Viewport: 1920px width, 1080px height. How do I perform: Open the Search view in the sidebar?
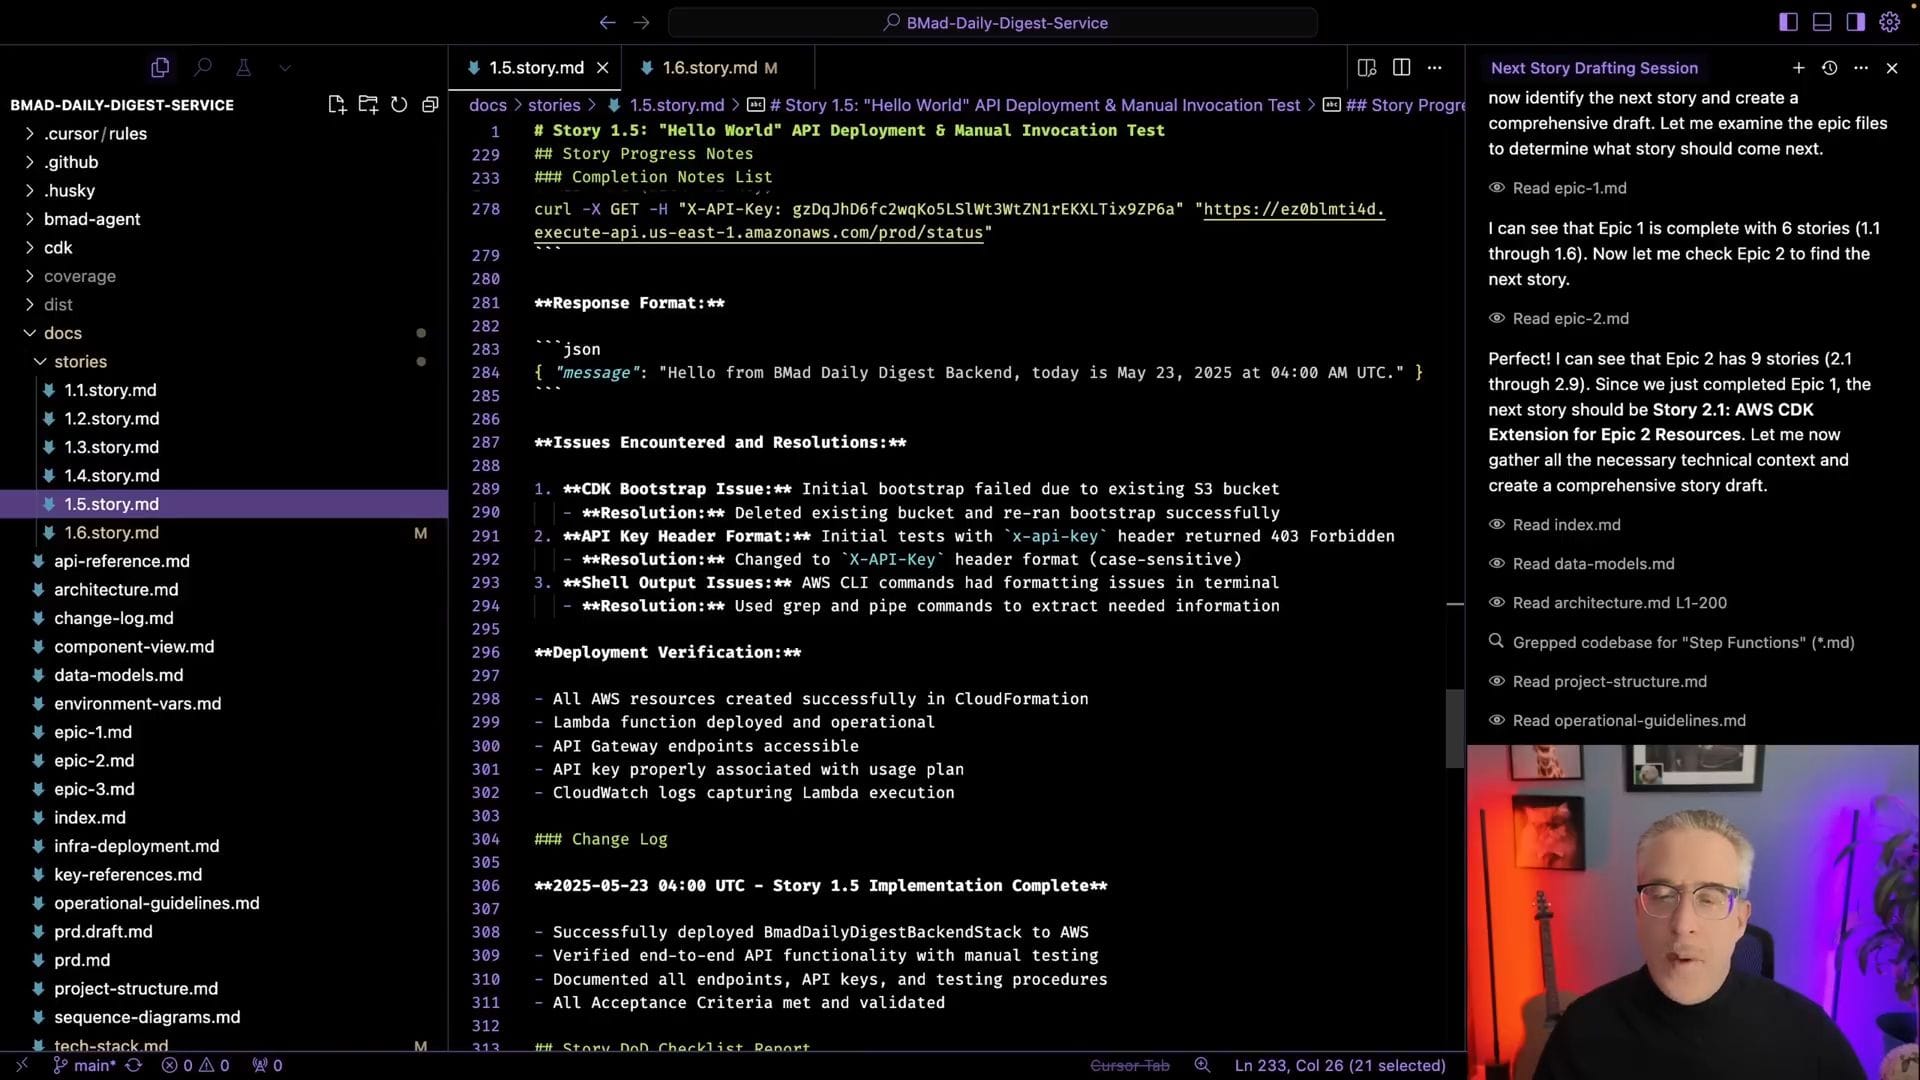click(x=203, y=67)
